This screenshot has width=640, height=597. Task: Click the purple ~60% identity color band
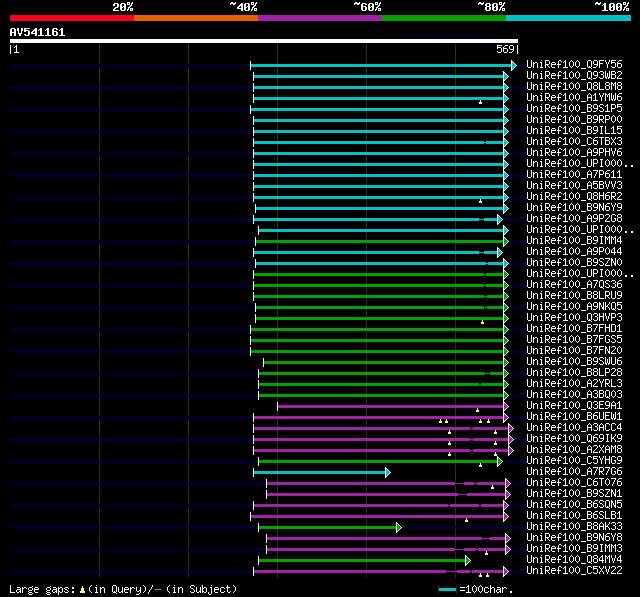click(x=320, y=18)
